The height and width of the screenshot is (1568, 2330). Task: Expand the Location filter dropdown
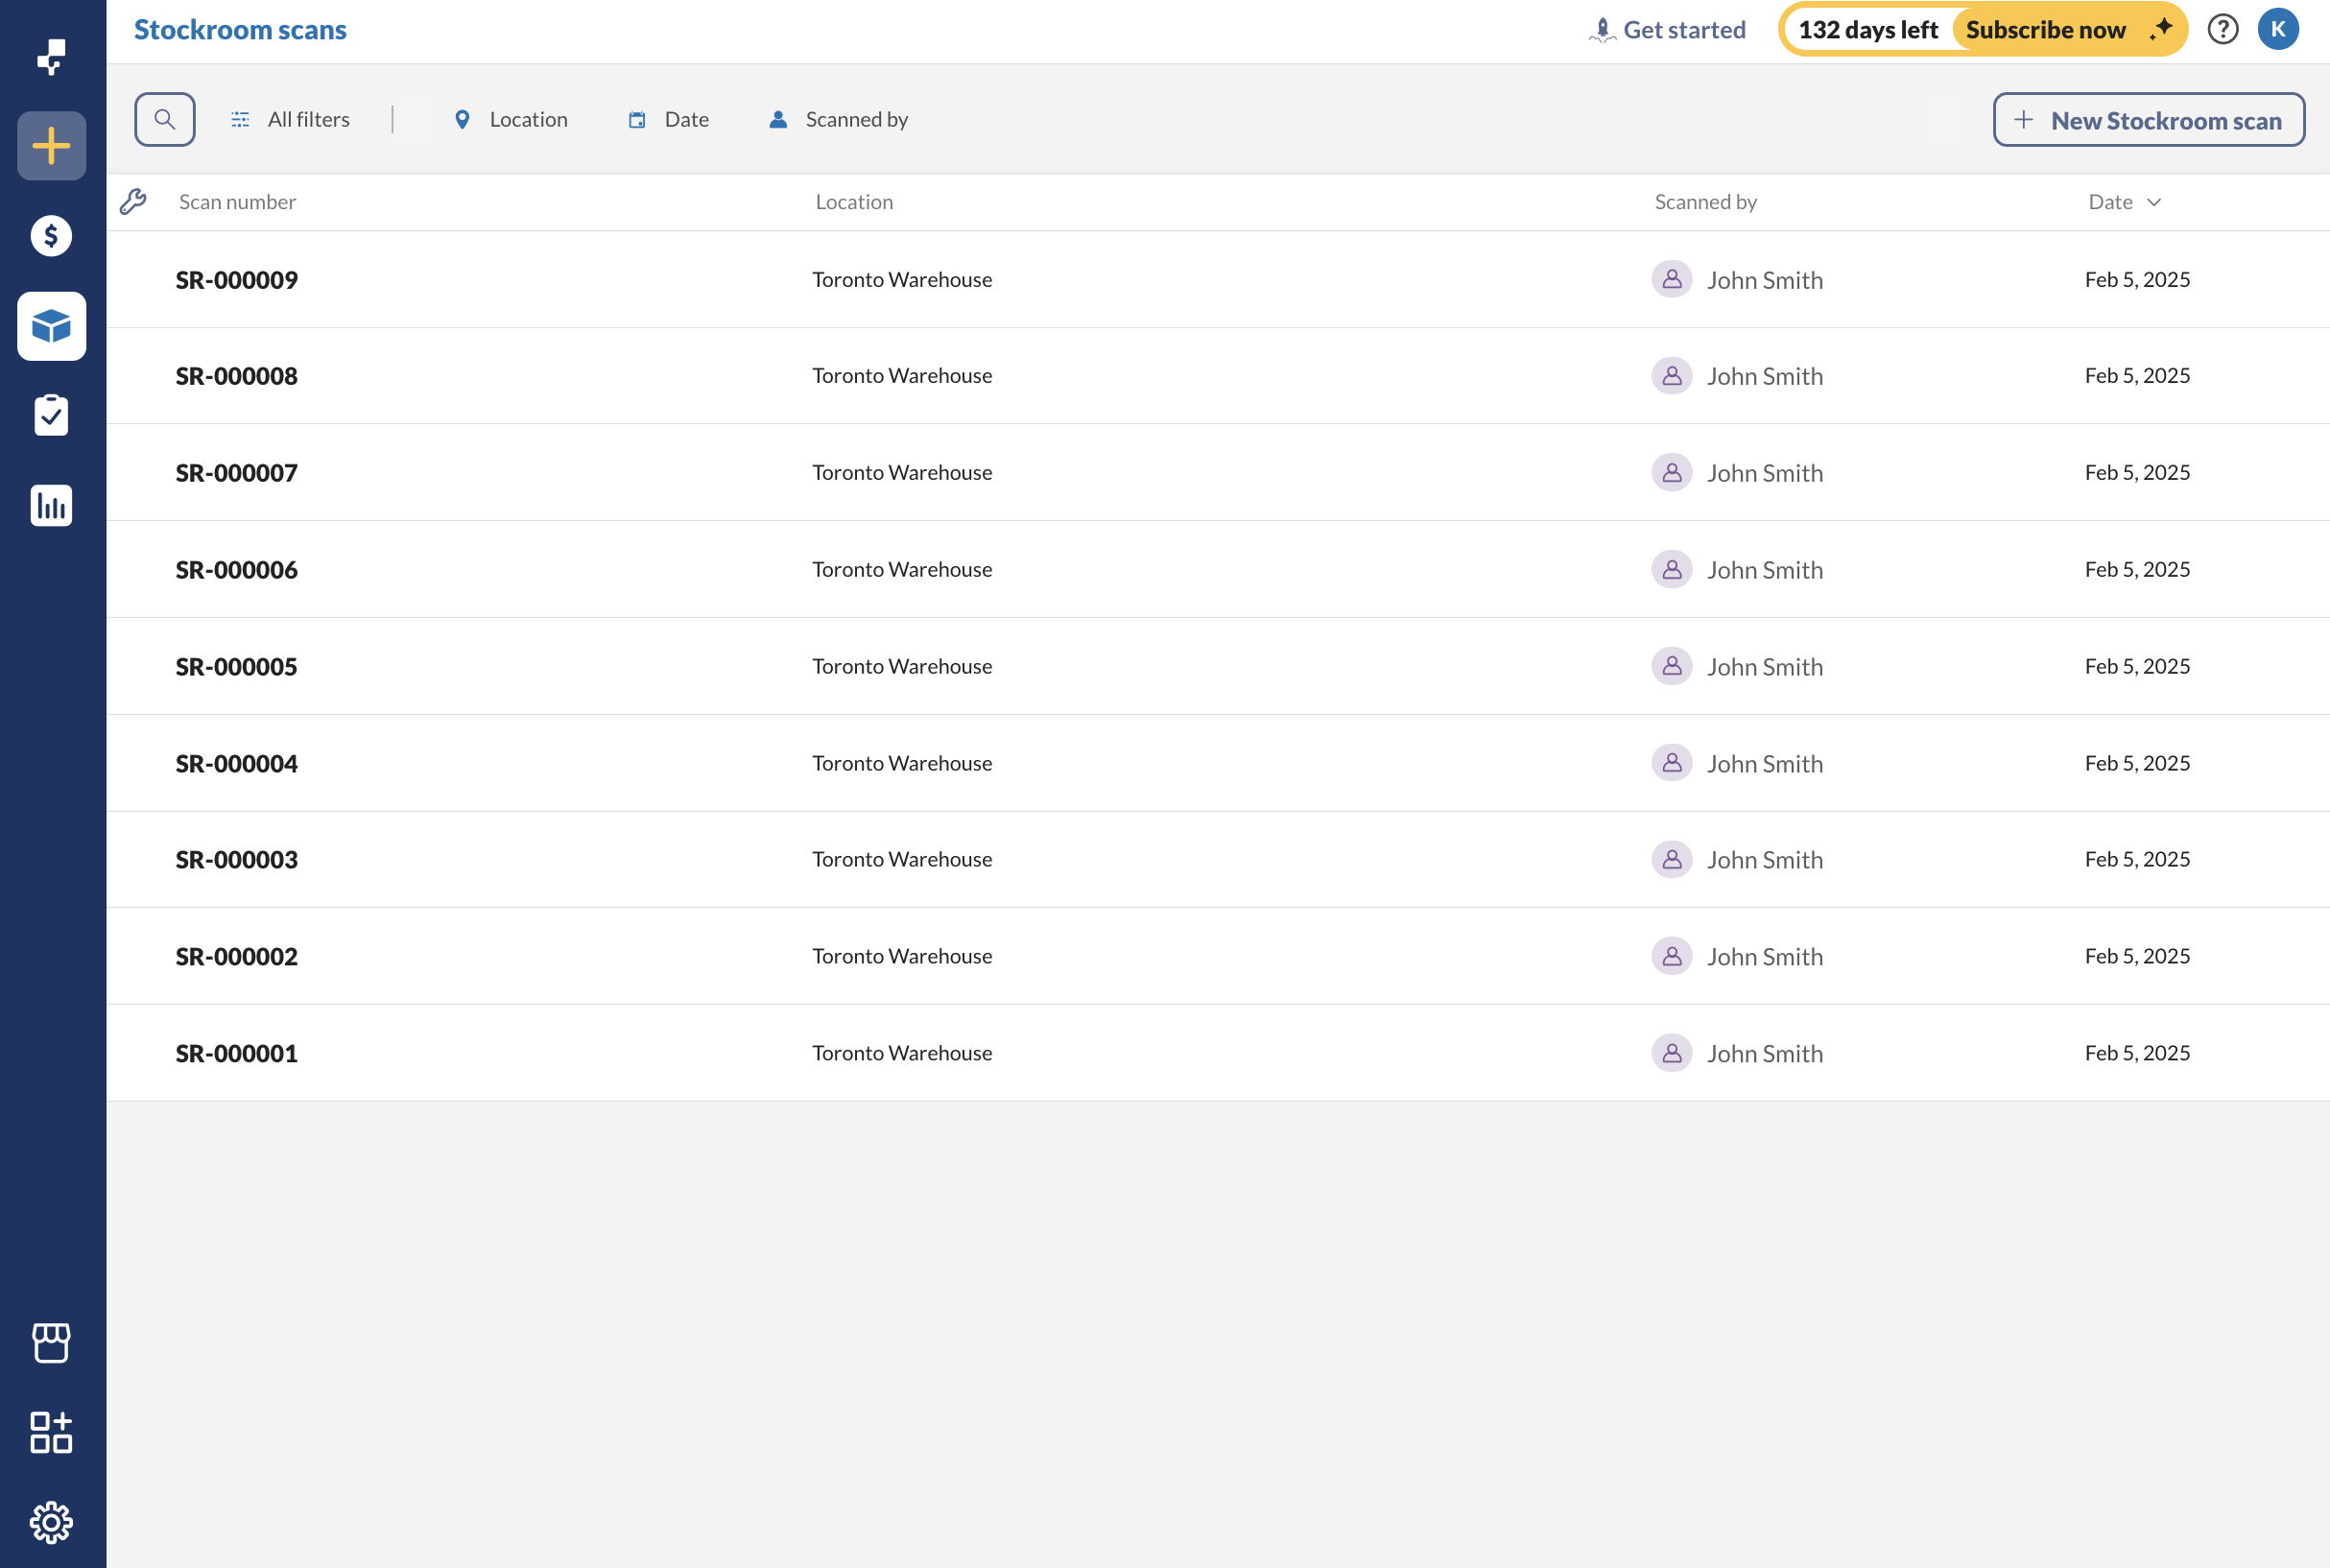(511, 120)
